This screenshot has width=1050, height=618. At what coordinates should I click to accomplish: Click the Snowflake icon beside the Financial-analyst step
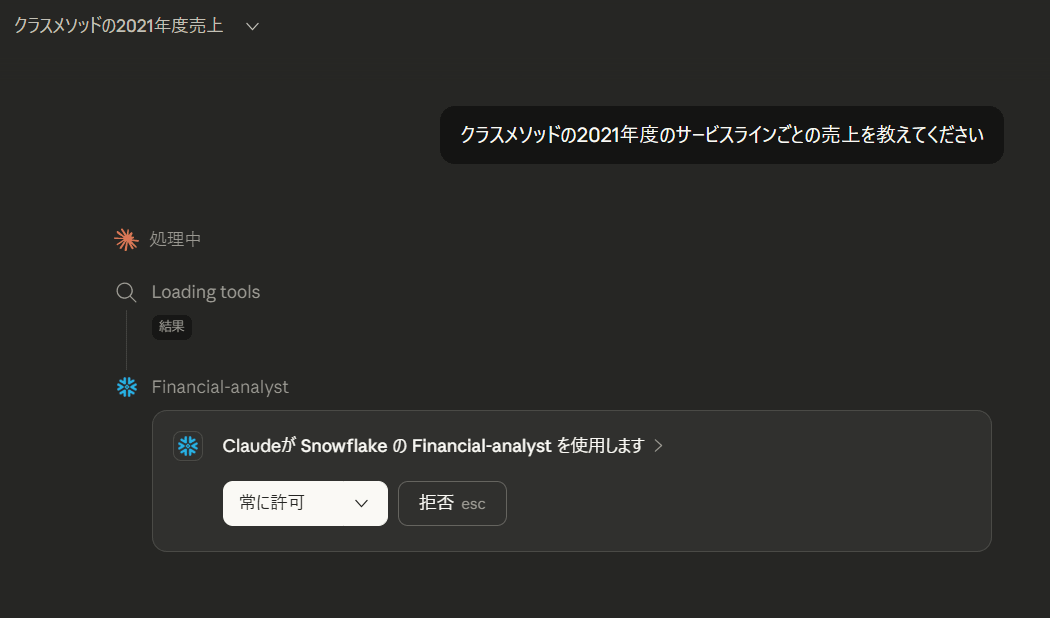pyautogui.click(x=126, y=387)
